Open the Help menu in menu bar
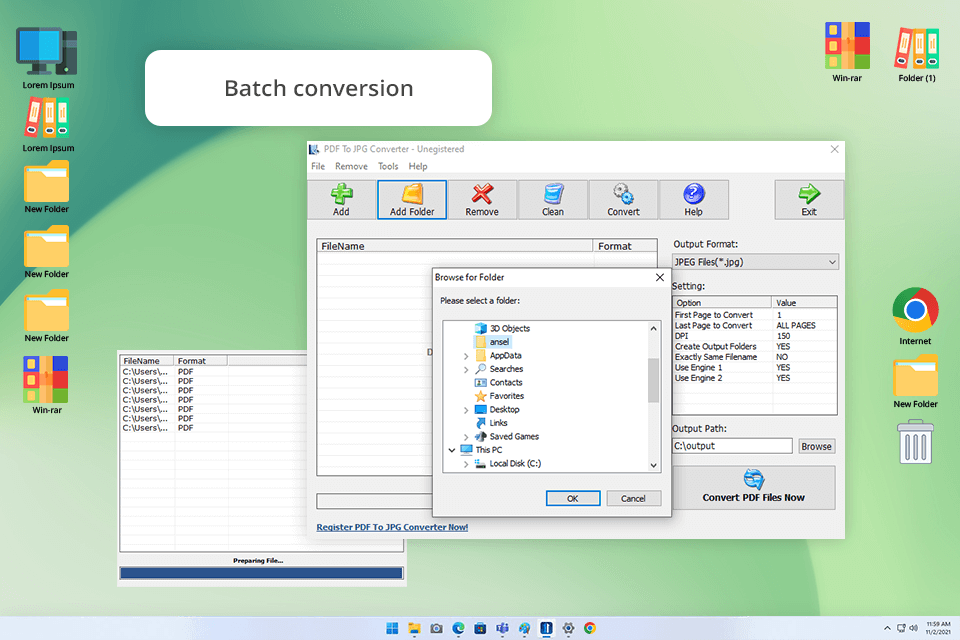960x640 pixels. tap(418, 166)
